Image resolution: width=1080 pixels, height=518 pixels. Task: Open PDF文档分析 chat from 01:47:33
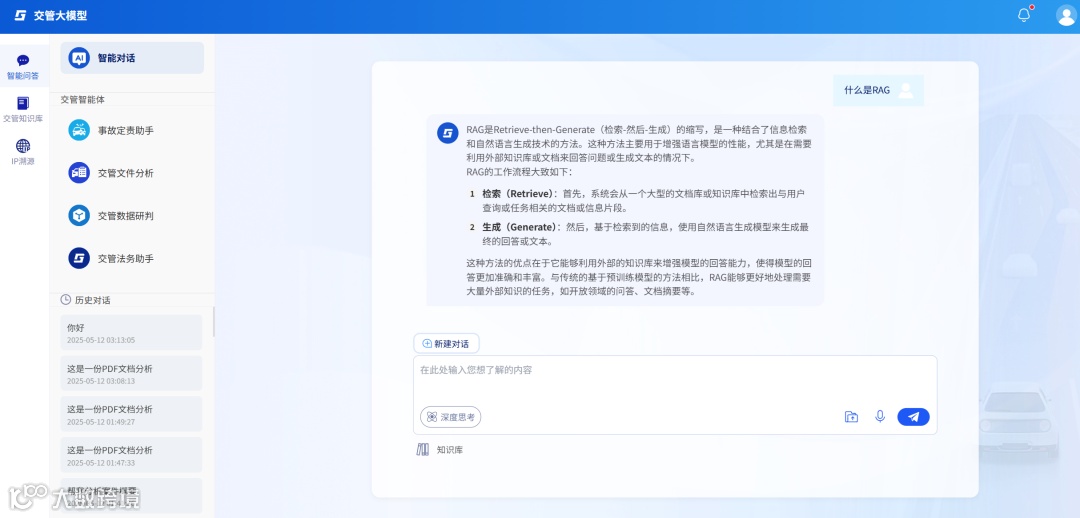pos(131,455)
